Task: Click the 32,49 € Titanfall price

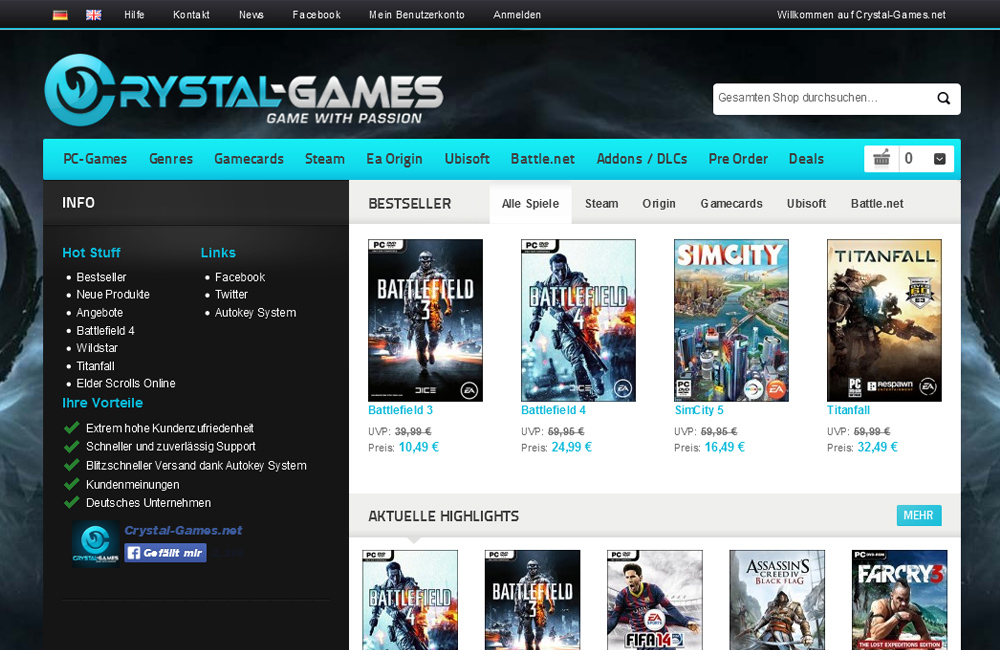Action: pyautogui.click(x=878, y=447)
